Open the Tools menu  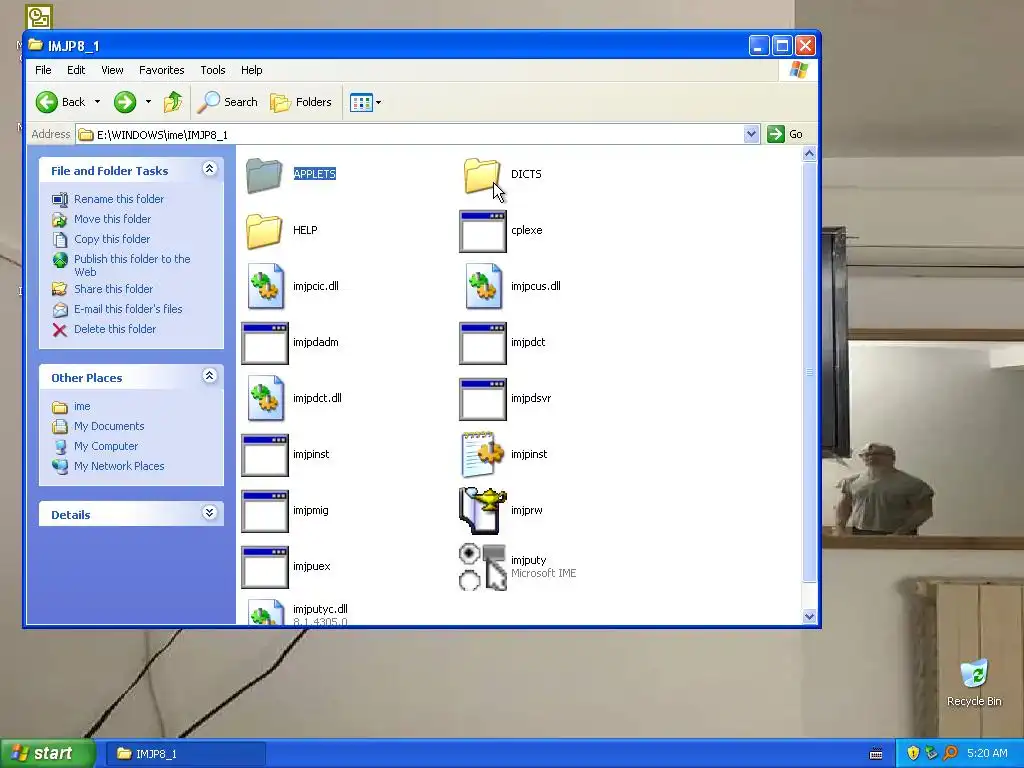[x=213, y=70]
